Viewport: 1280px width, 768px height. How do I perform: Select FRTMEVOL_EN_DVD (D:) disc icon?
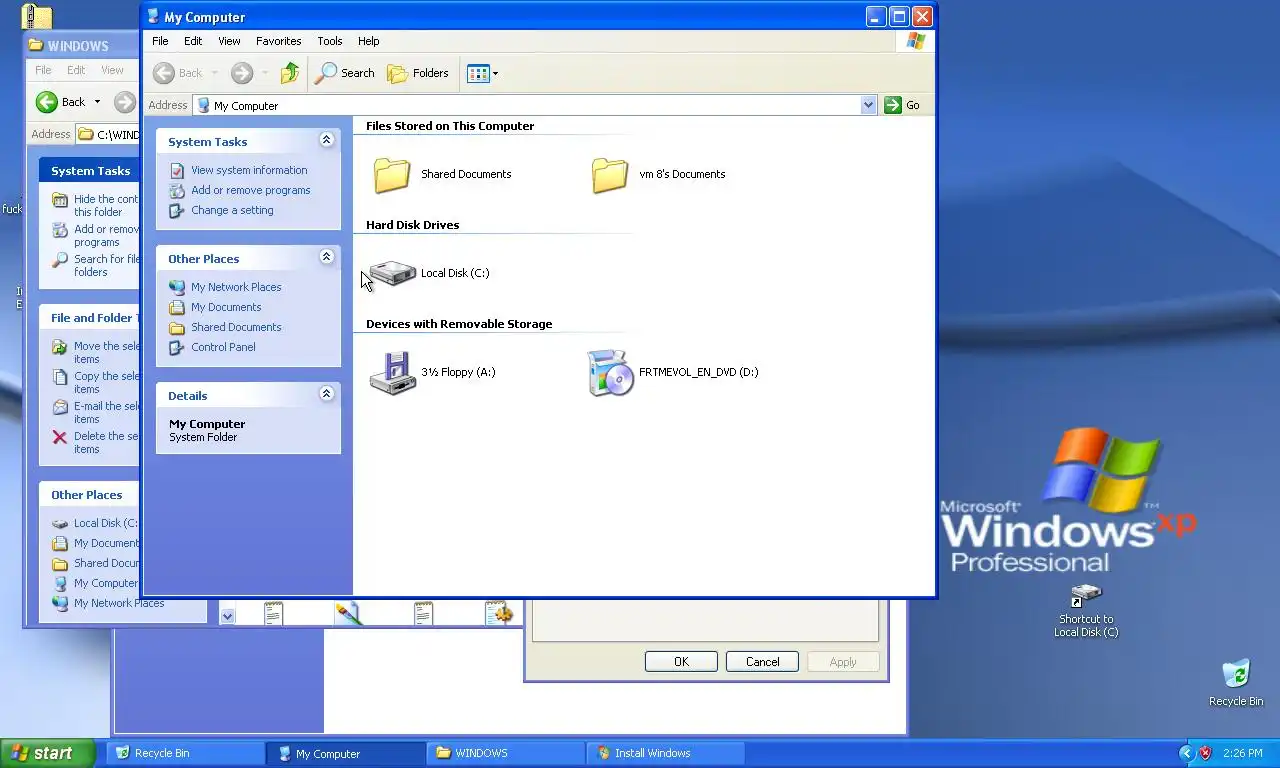(x=610, y=373)
